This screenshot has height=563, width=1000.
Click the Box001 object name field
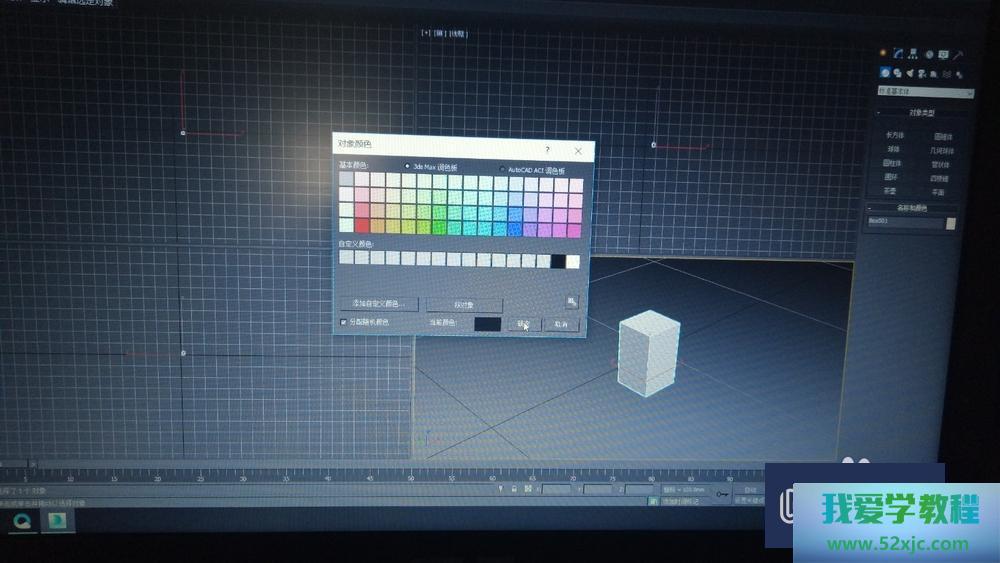point(904,223)
